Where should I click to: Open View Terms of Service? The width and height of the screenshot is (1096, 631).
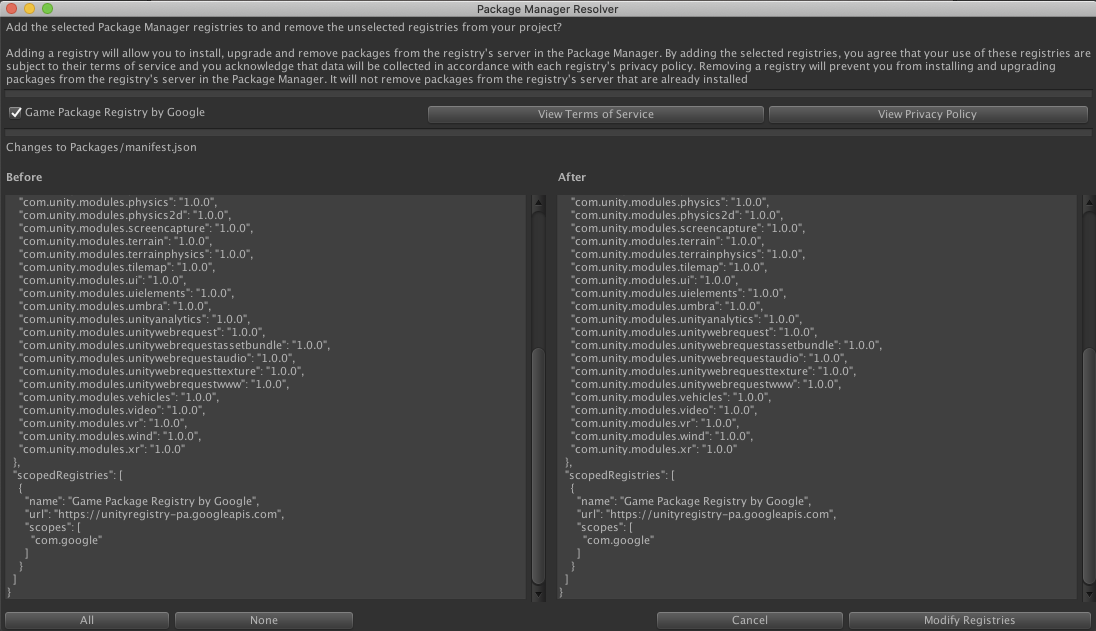[595, 114]
